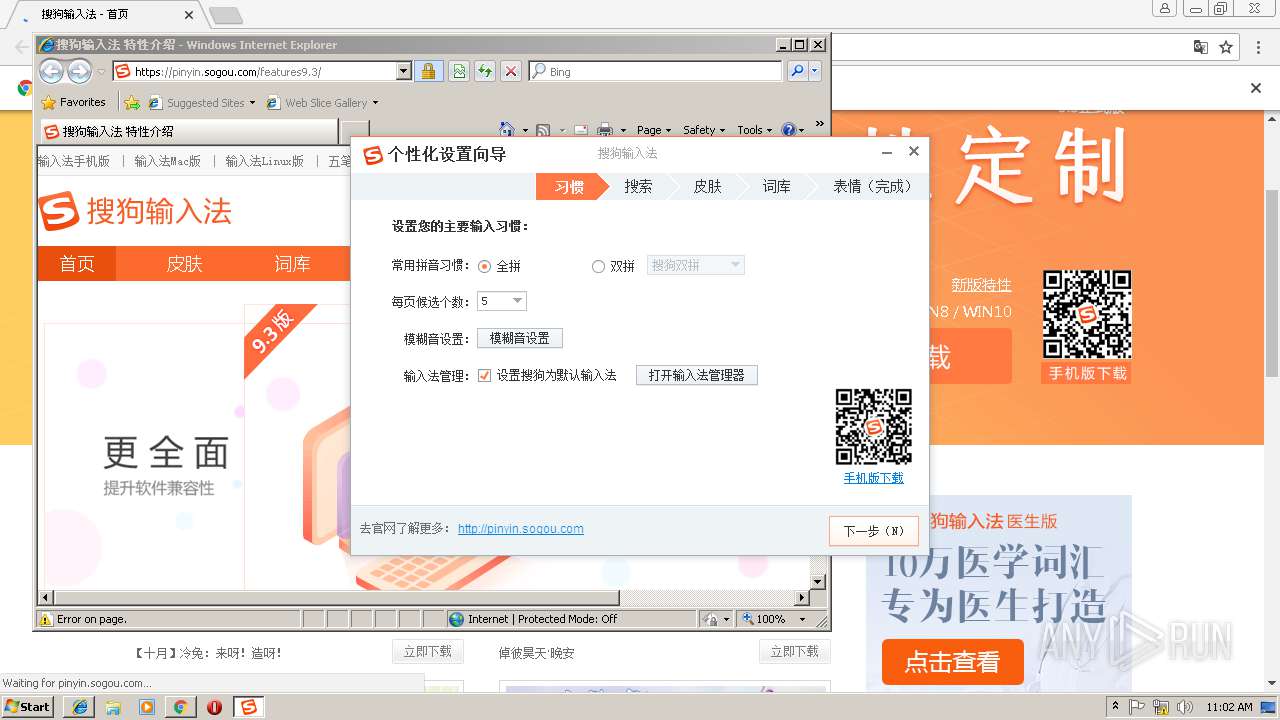Click wizard QR code image
The width and height of the screenshot is (1280, 720).
click(x=873, y=427)
